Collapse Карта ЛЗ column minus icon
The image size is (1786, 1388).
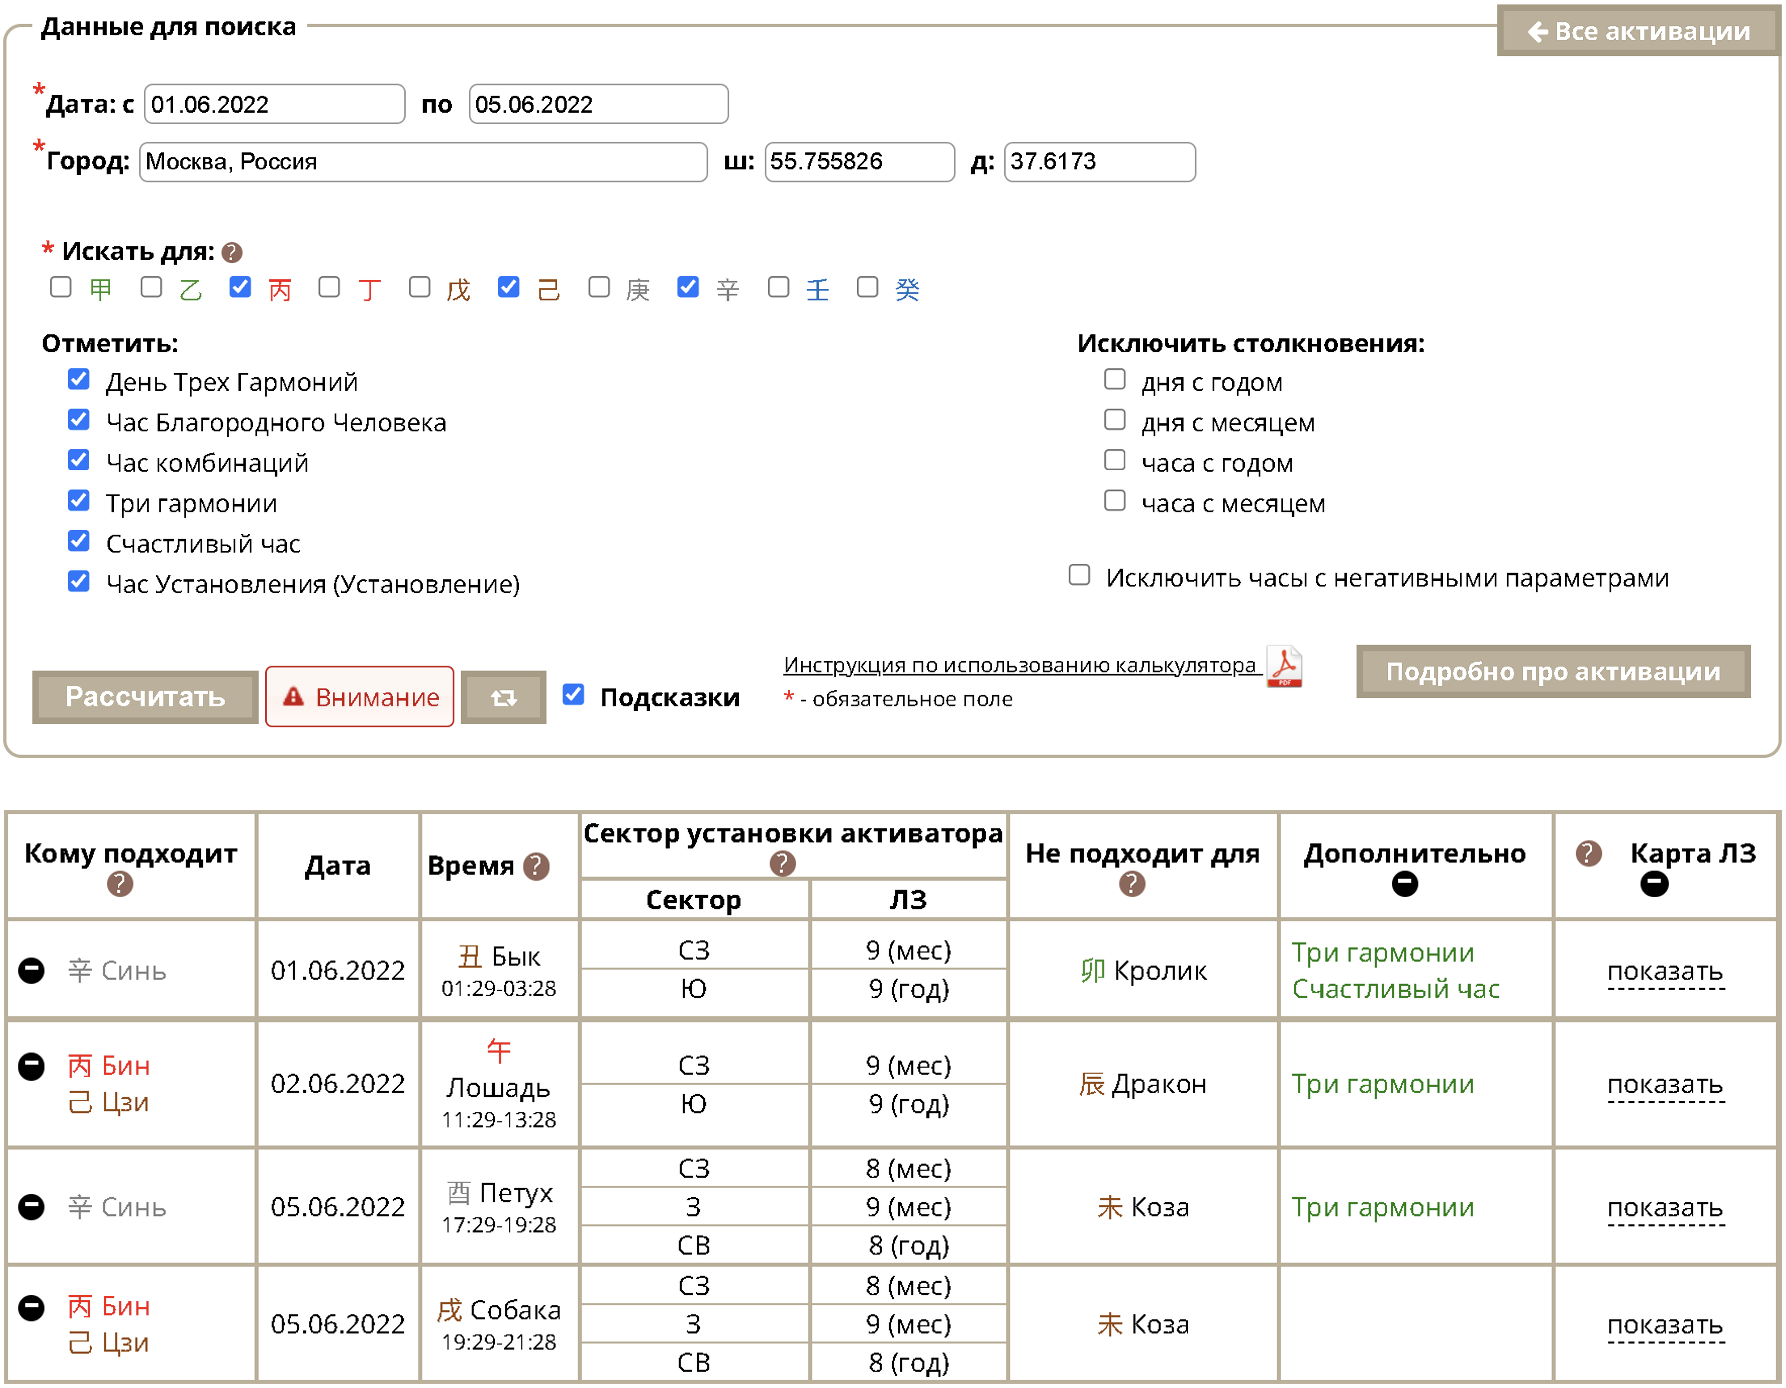(x=1655, y=884)
